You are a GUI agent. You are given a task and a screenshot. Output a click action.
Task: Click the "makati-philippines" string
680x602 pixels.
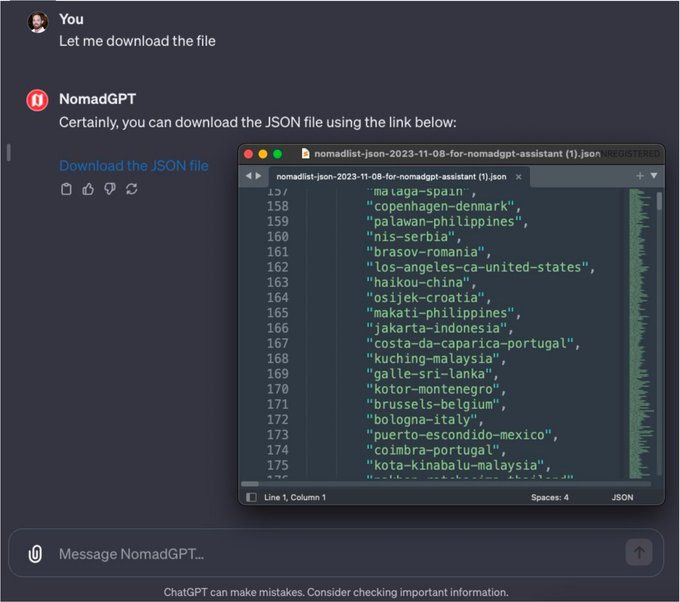(x=440, y=313)
